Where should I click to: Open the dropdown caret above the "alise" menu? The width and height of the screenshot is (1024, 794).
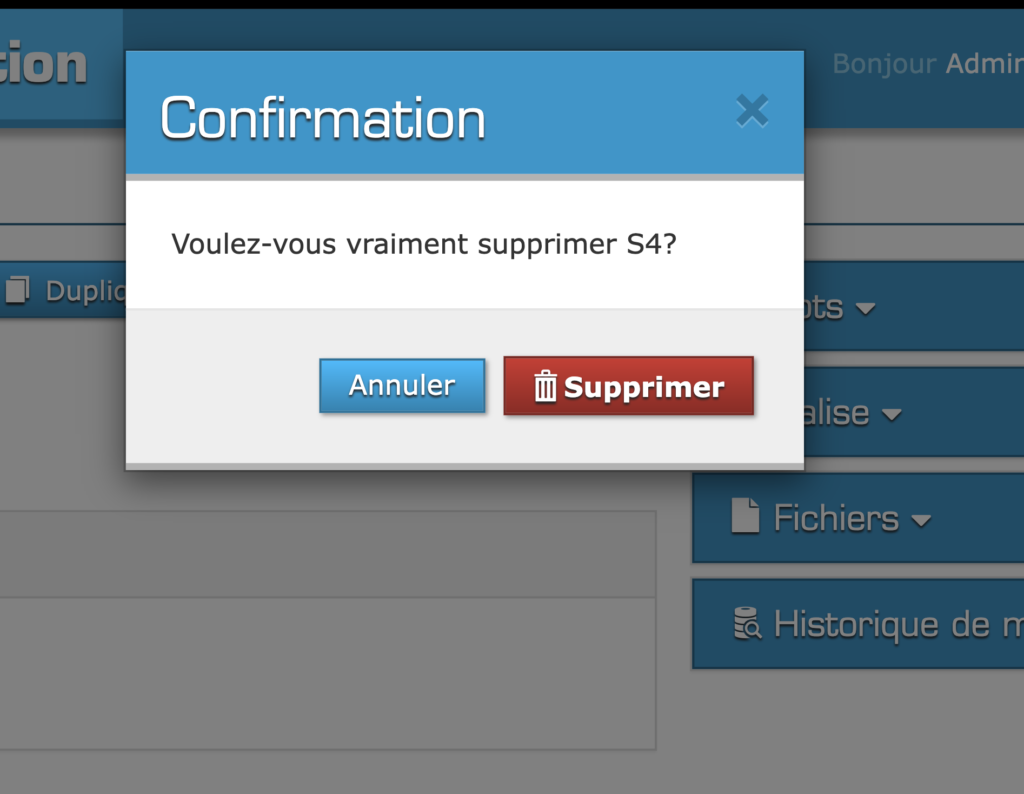[x=865, y=308]
